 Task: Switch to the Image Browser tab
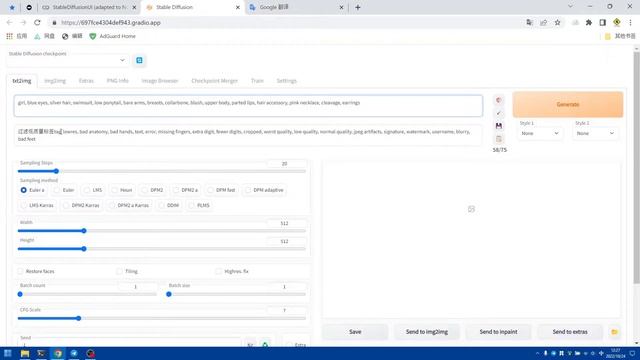tap(160, 81)
